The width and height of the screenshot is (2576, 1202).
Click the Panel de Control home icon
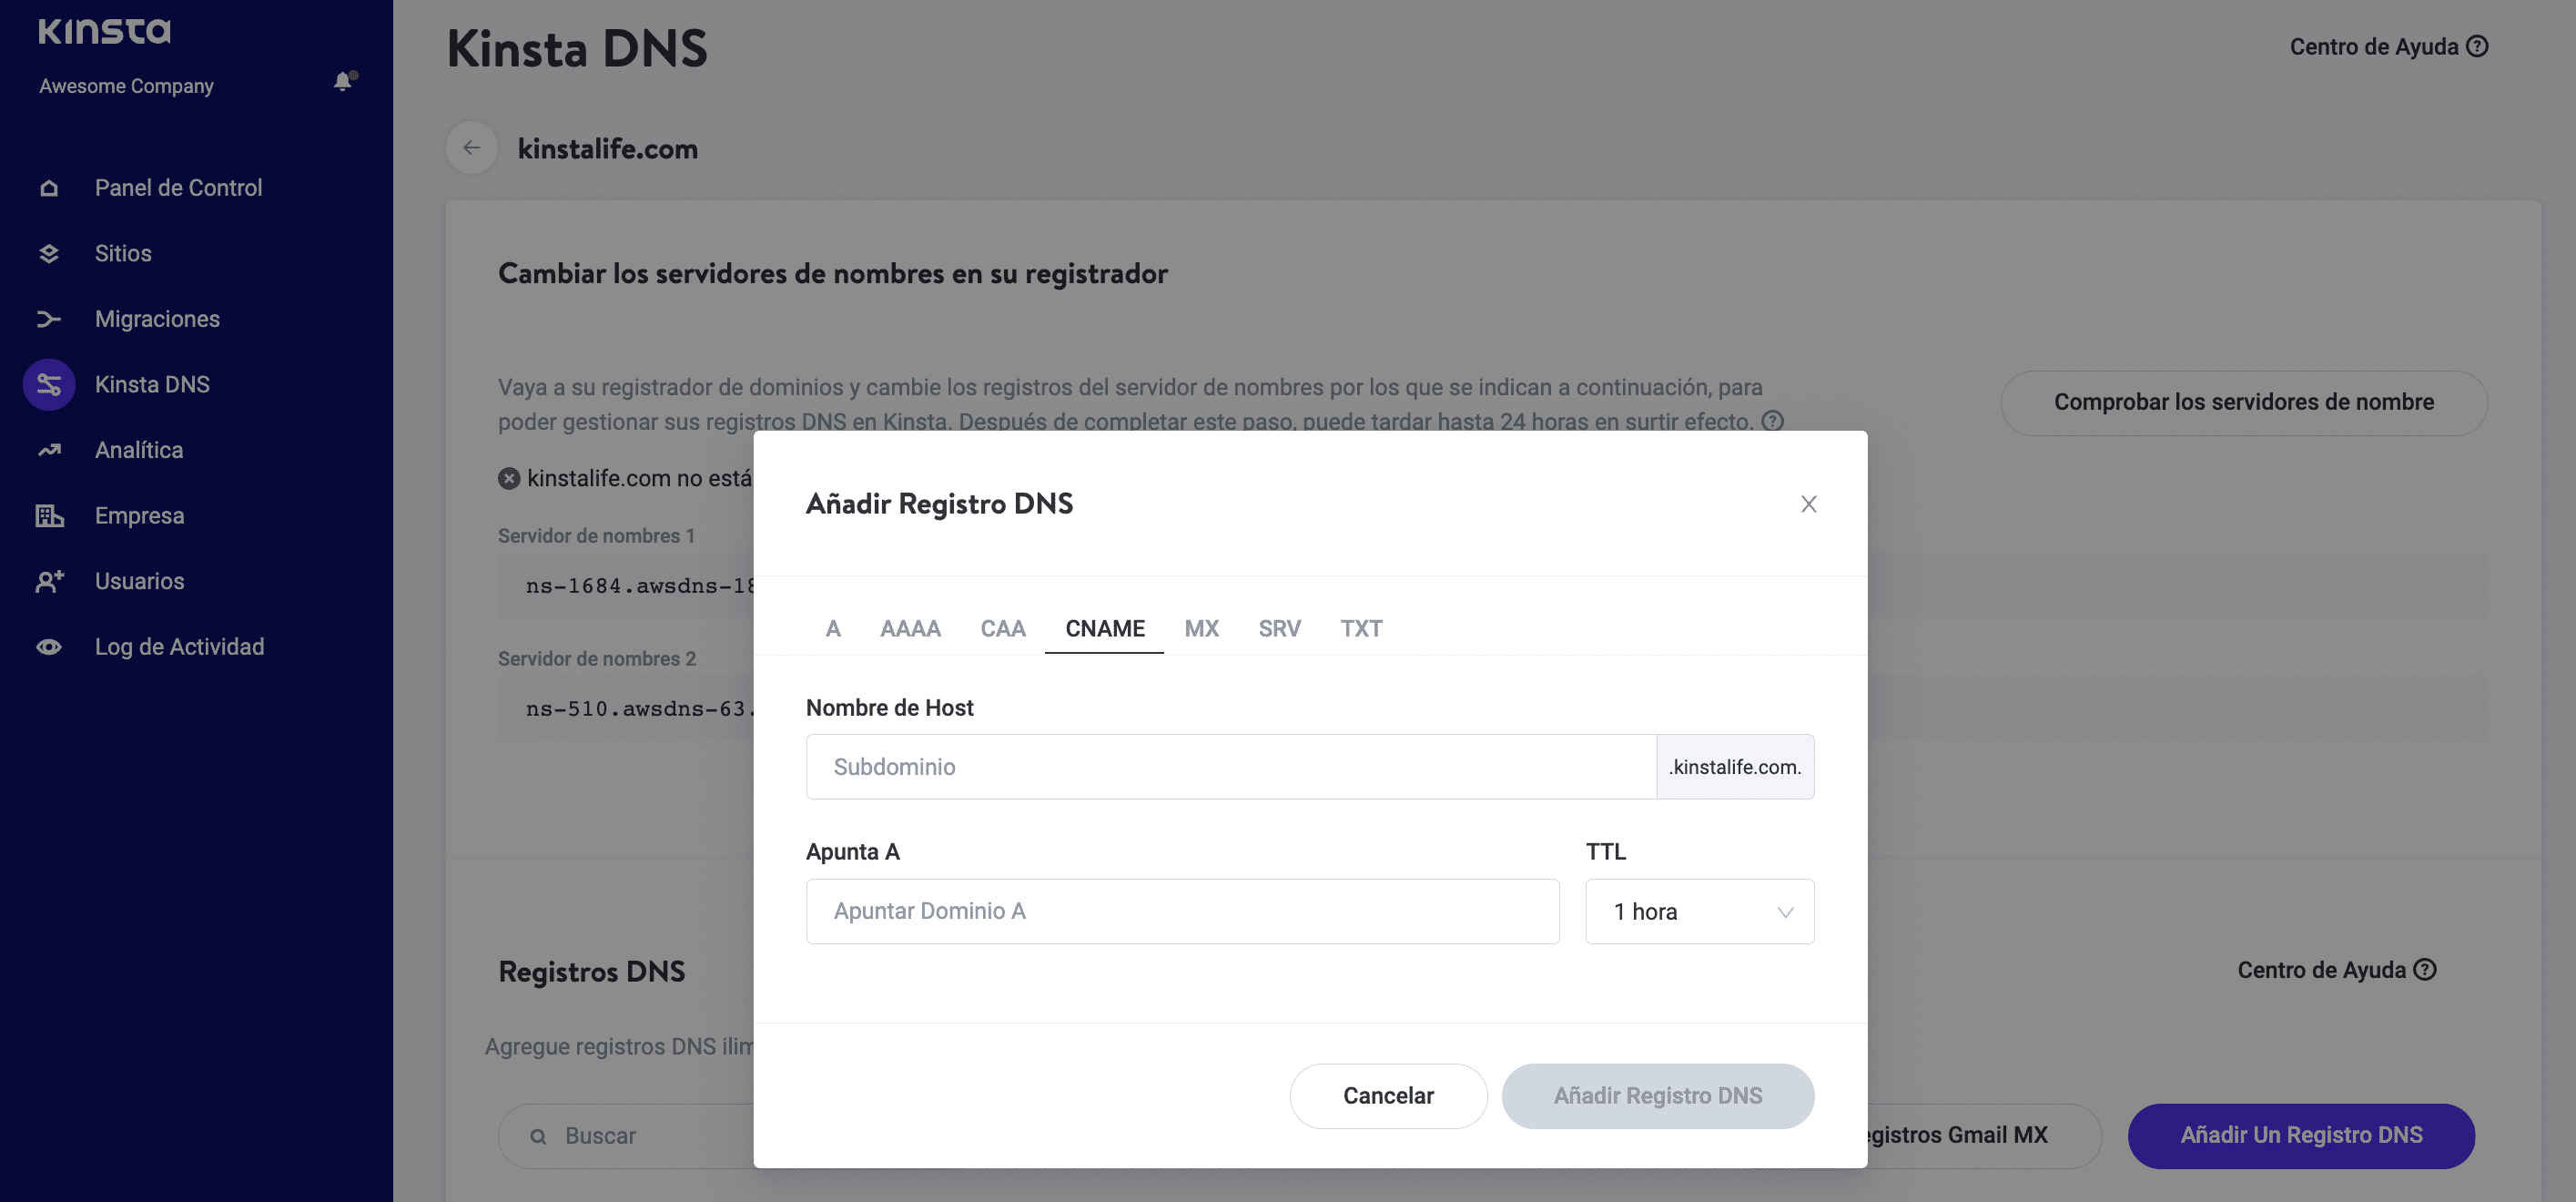(49, 188)
